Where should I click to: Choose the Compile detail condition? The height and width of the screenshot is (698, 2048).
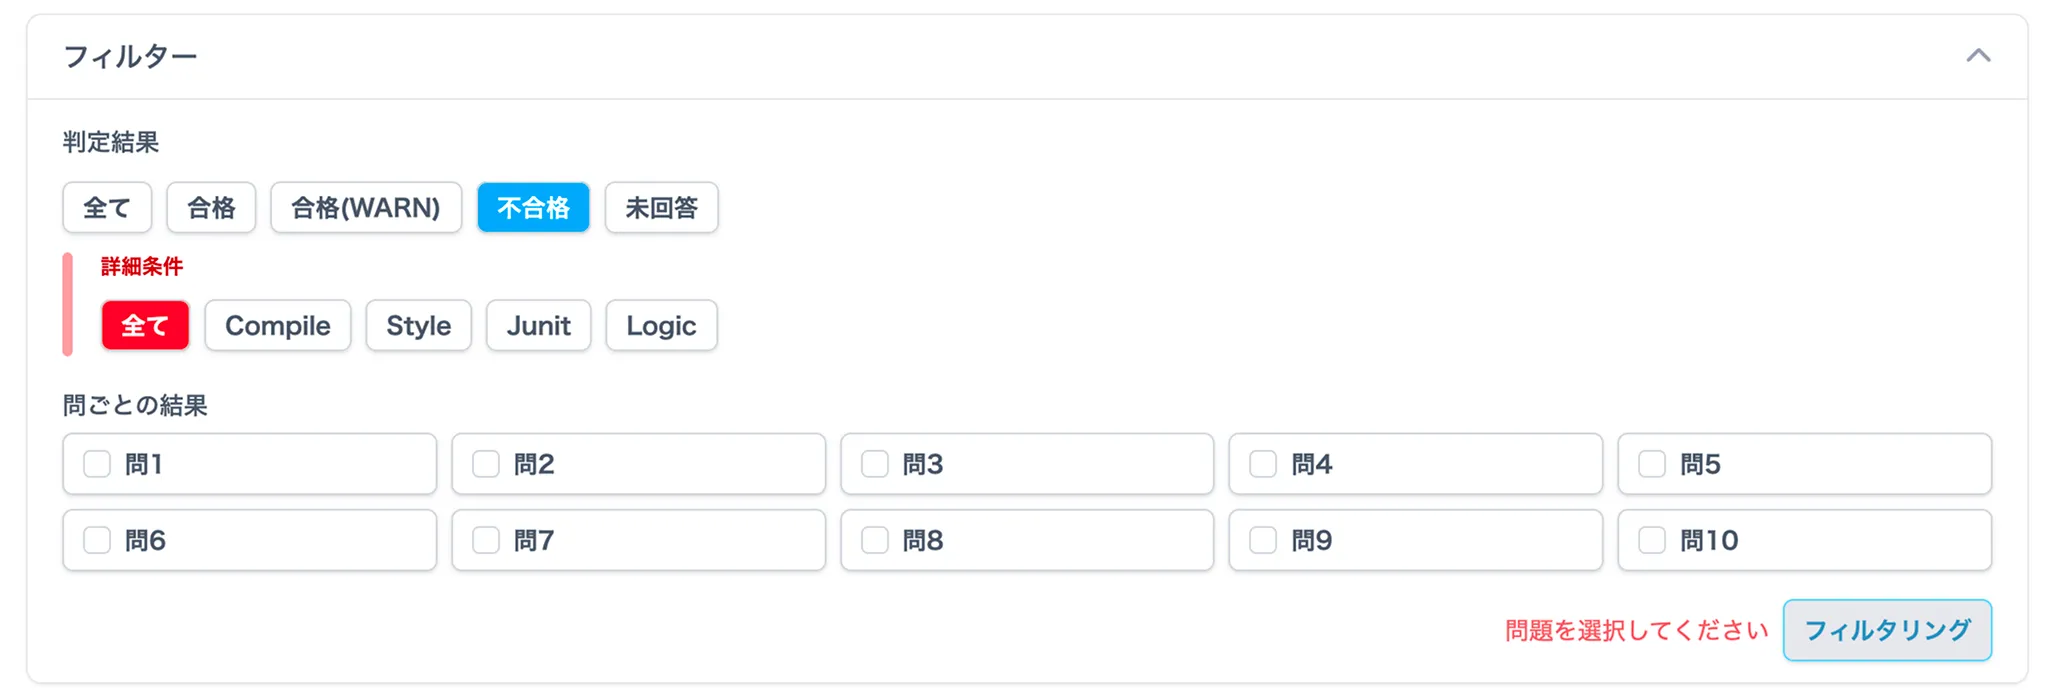coord(278,326)
